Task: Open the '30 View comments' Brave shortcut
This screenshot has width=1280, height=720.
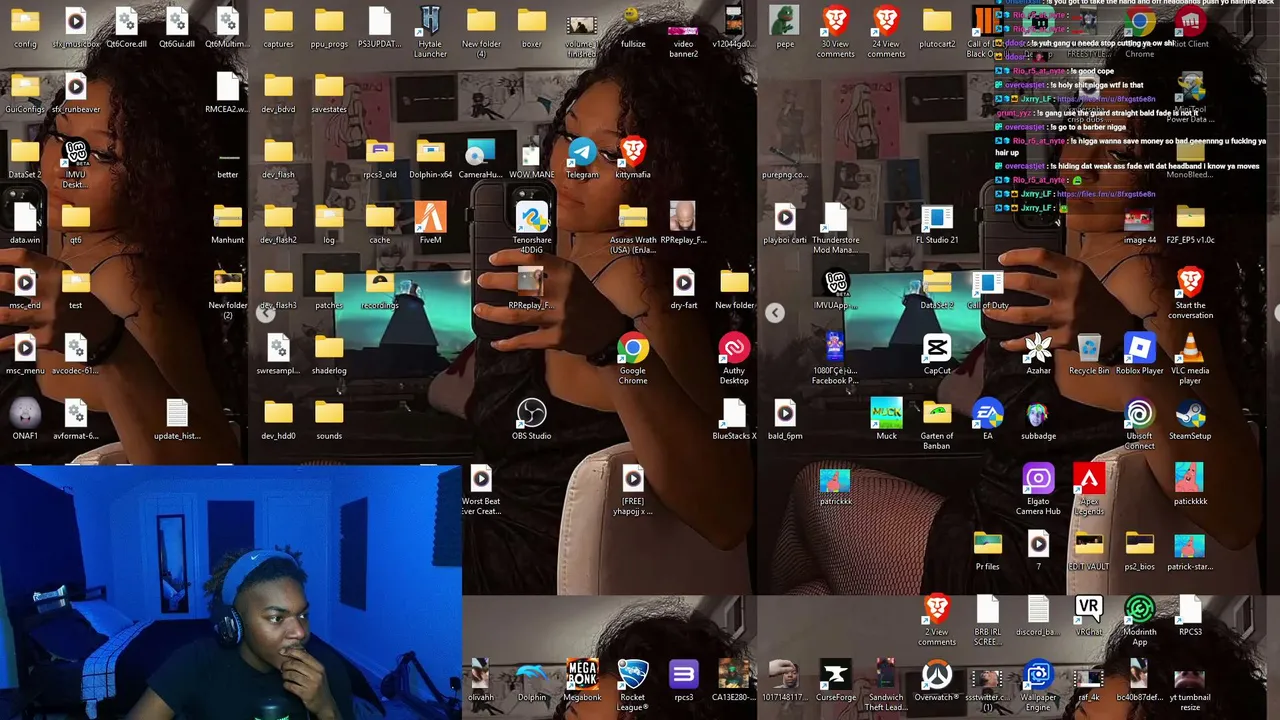Action: [x=835, y=21]
